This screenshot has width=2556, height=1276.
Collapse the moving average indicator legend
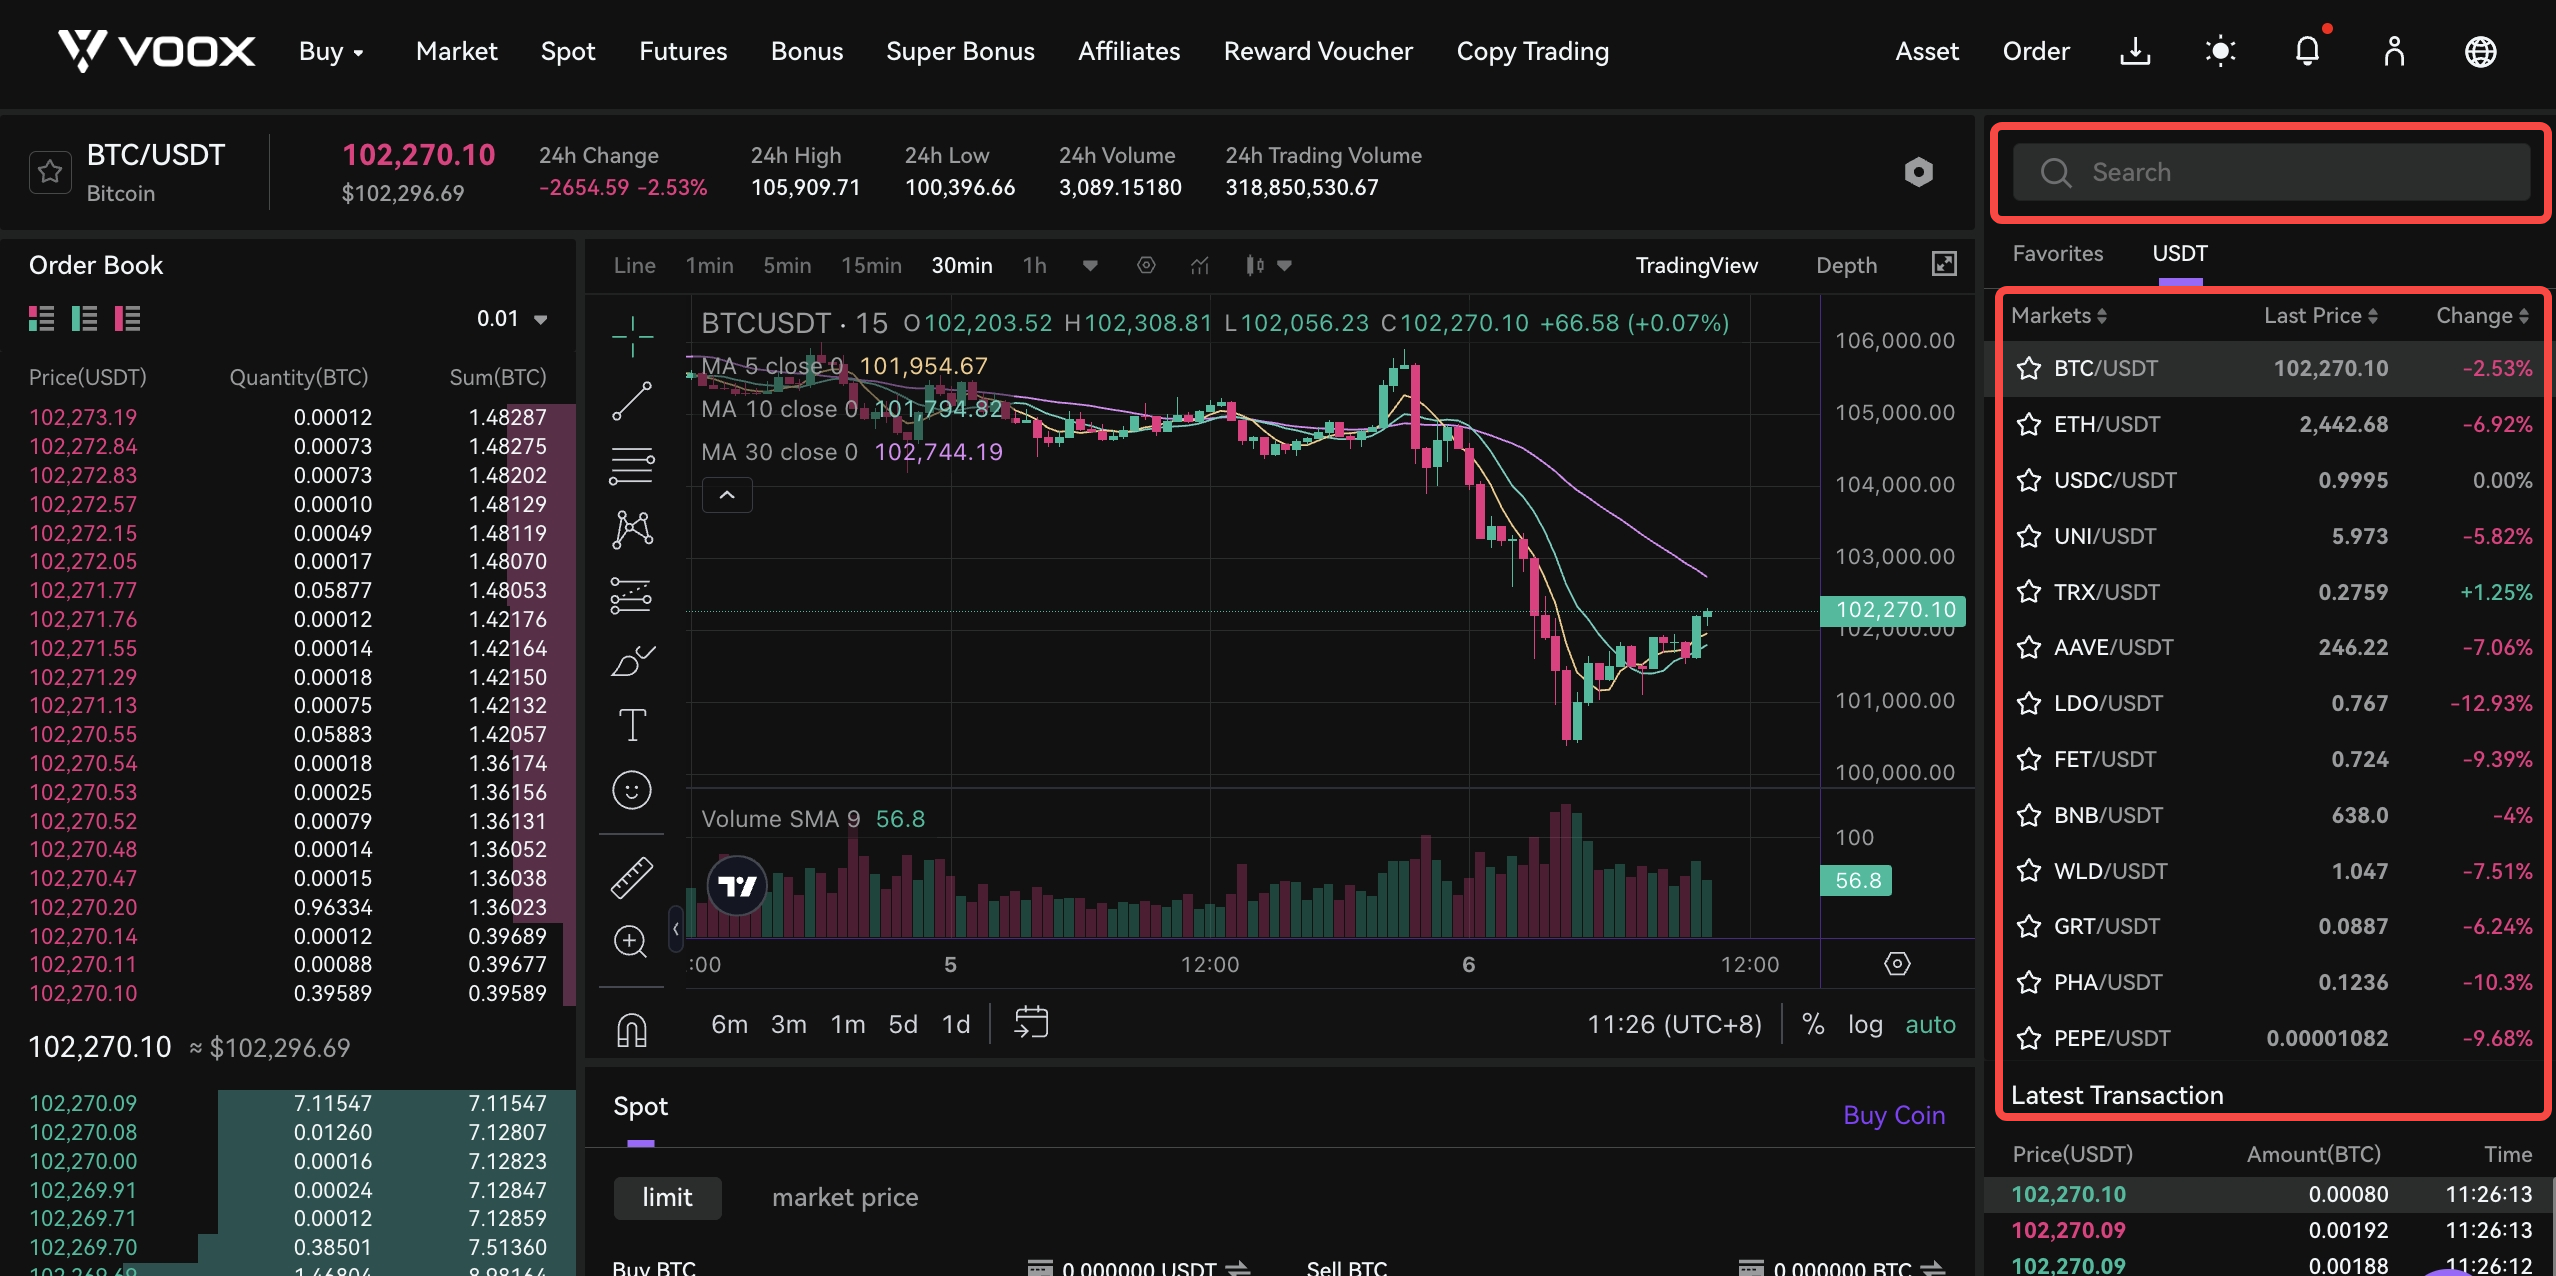727,495
